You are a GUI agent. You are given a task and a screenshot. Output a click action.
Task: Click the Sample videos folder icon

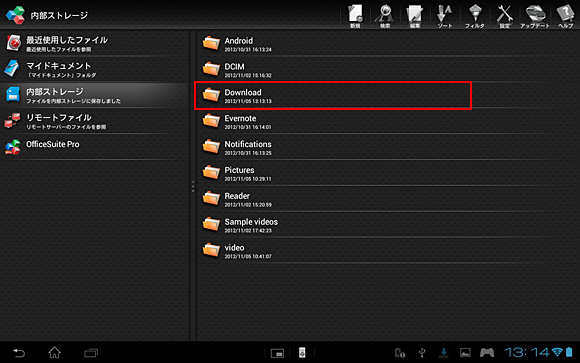point(211,224)
